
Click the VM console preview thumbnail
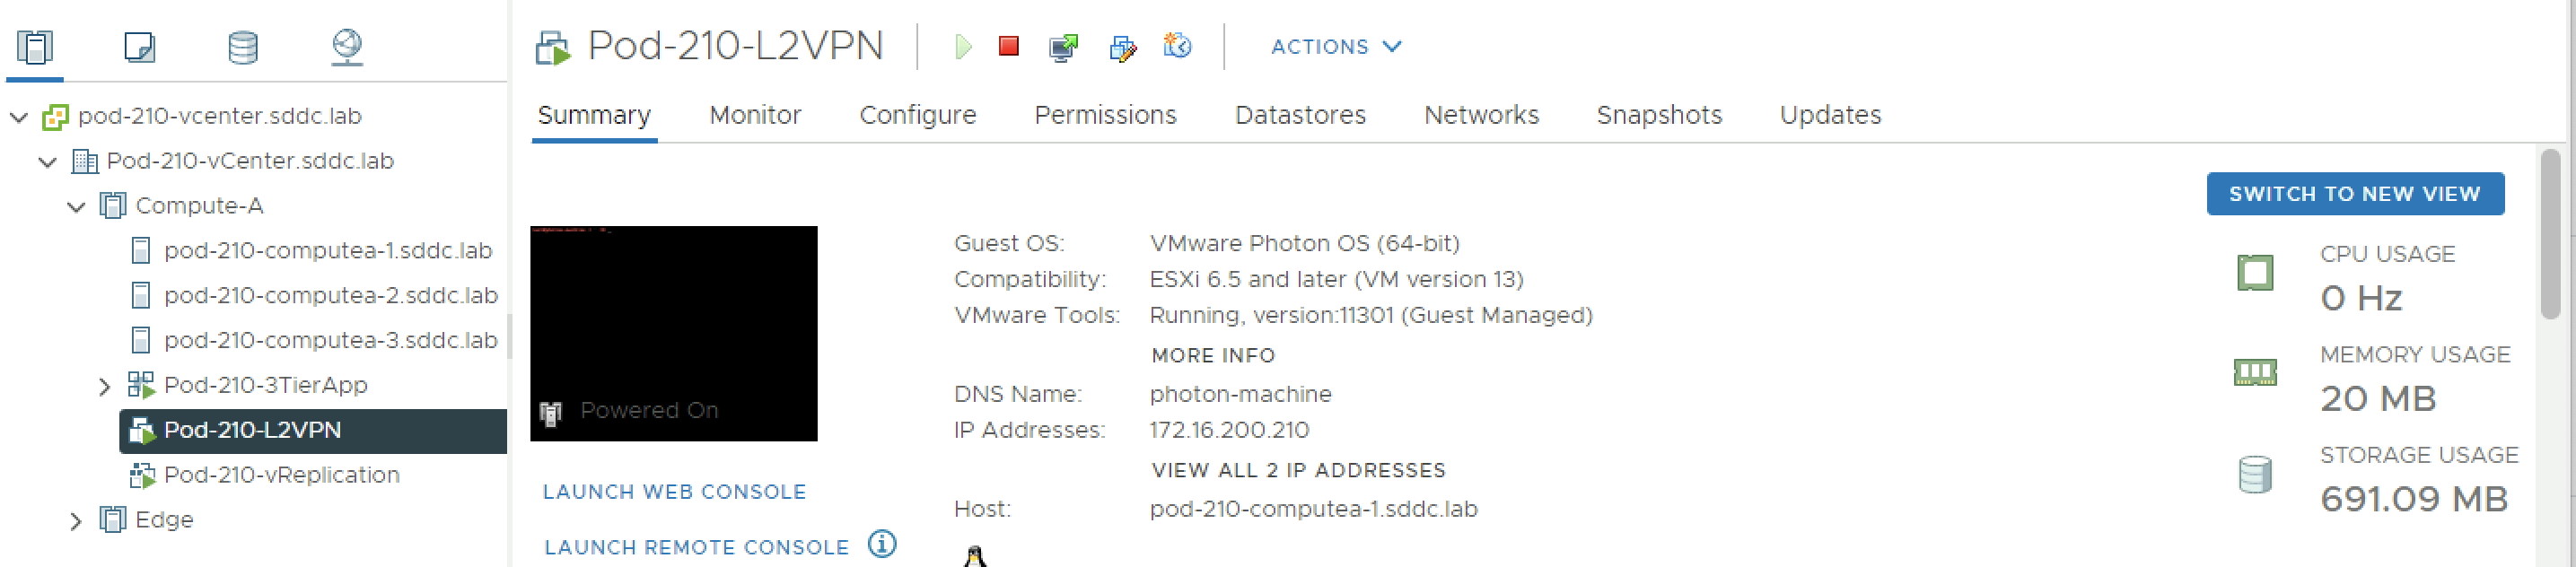673,333
